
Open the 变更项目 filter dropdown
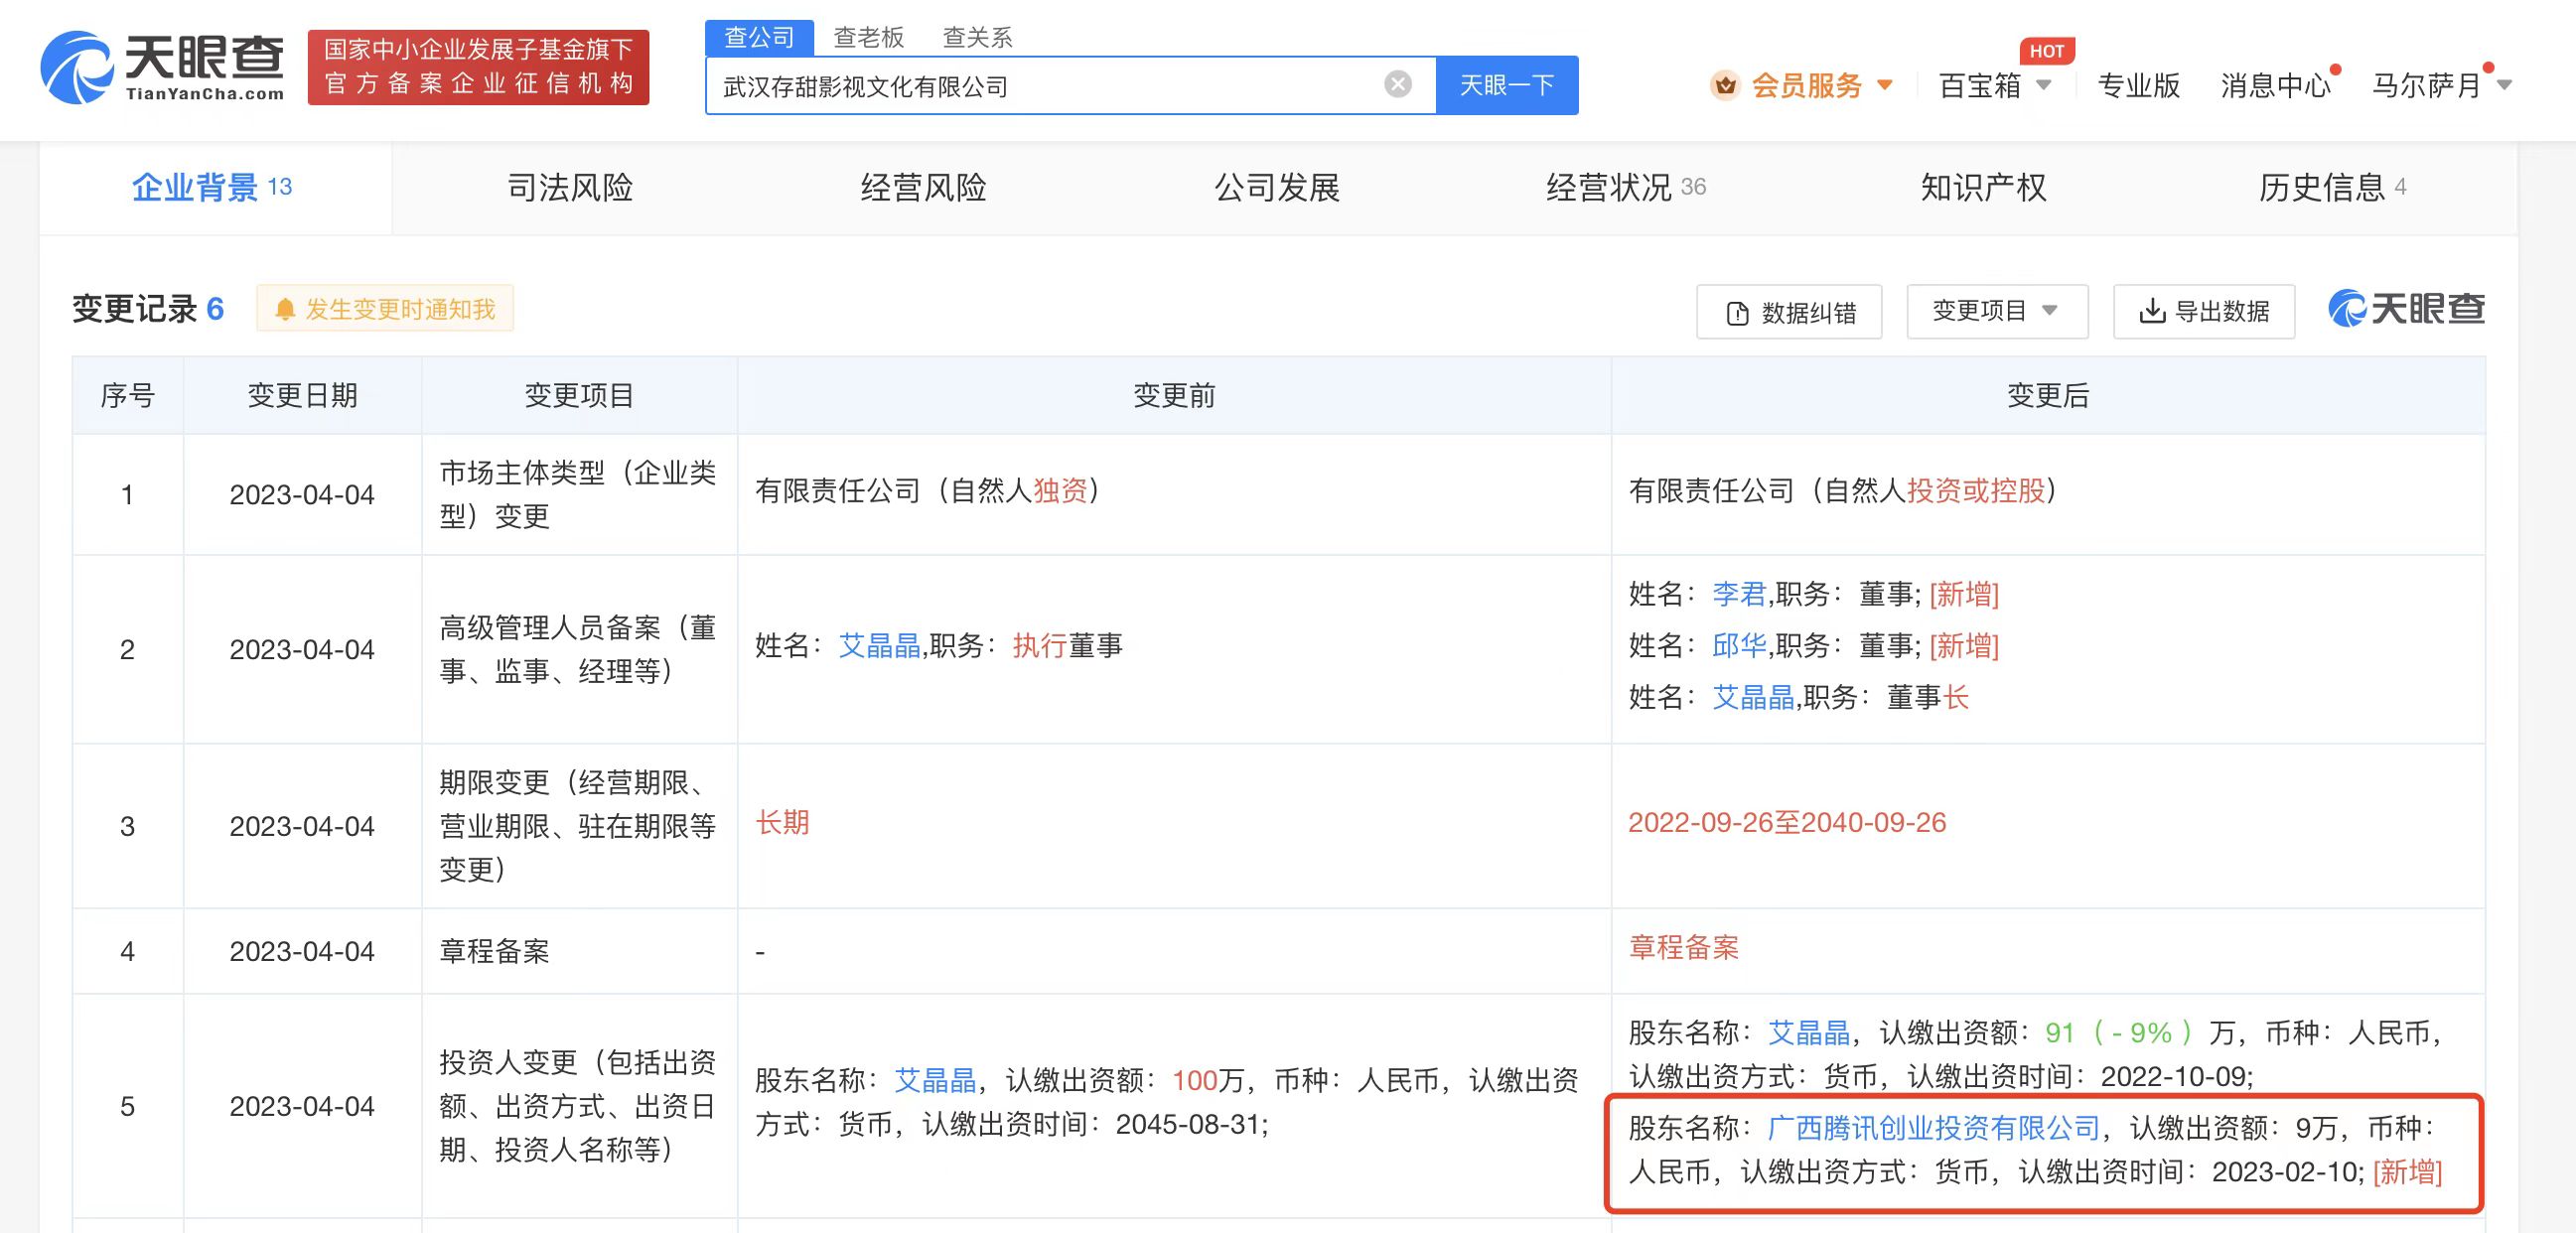point(1996,311)
